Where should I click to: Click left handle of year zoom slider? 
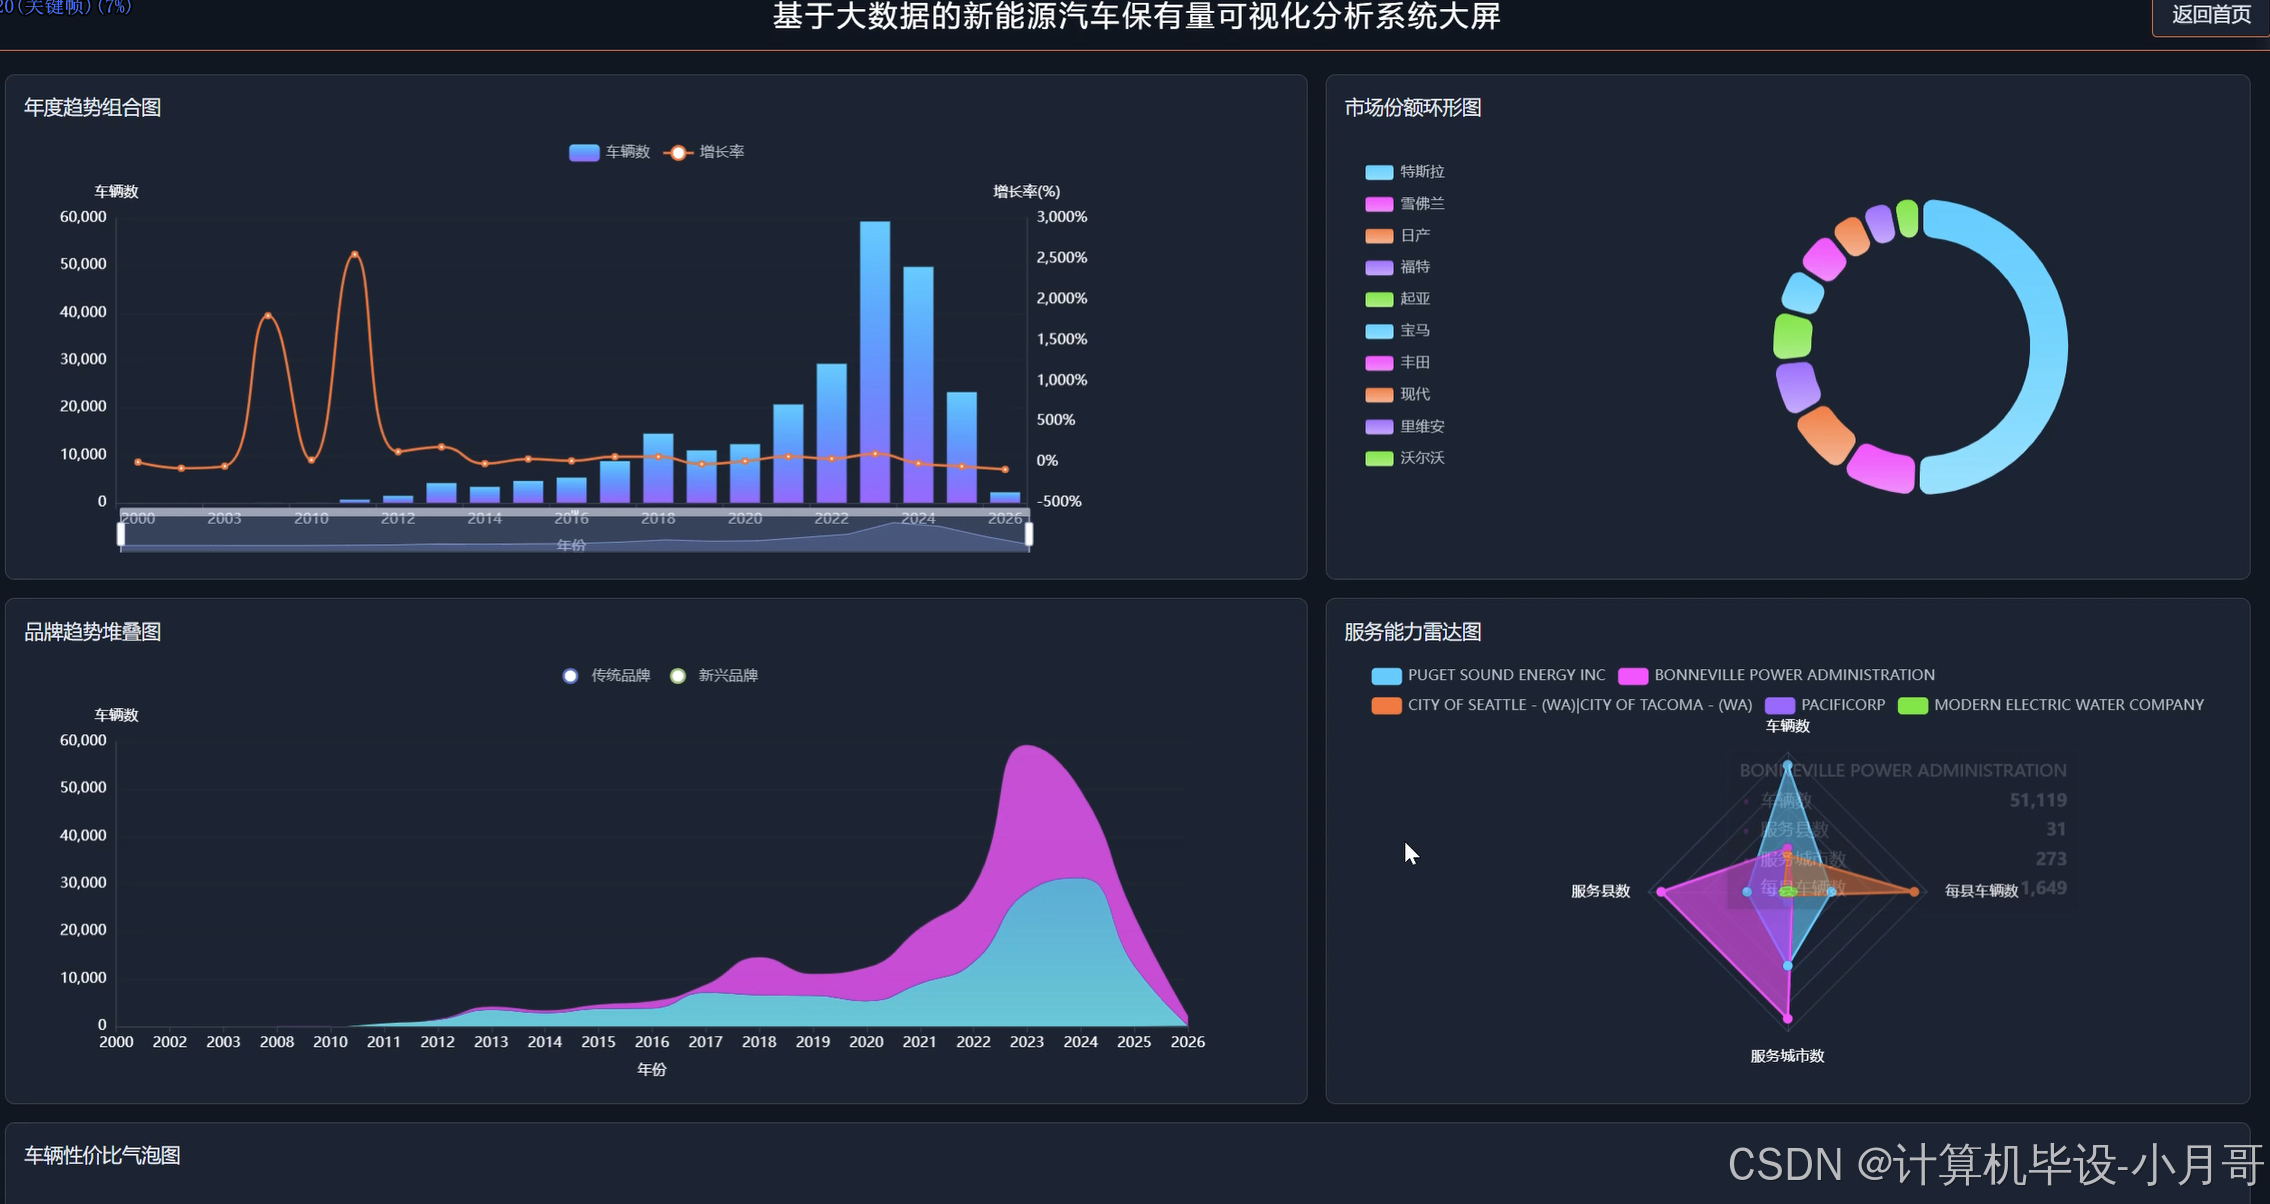[x=121, y=534]
